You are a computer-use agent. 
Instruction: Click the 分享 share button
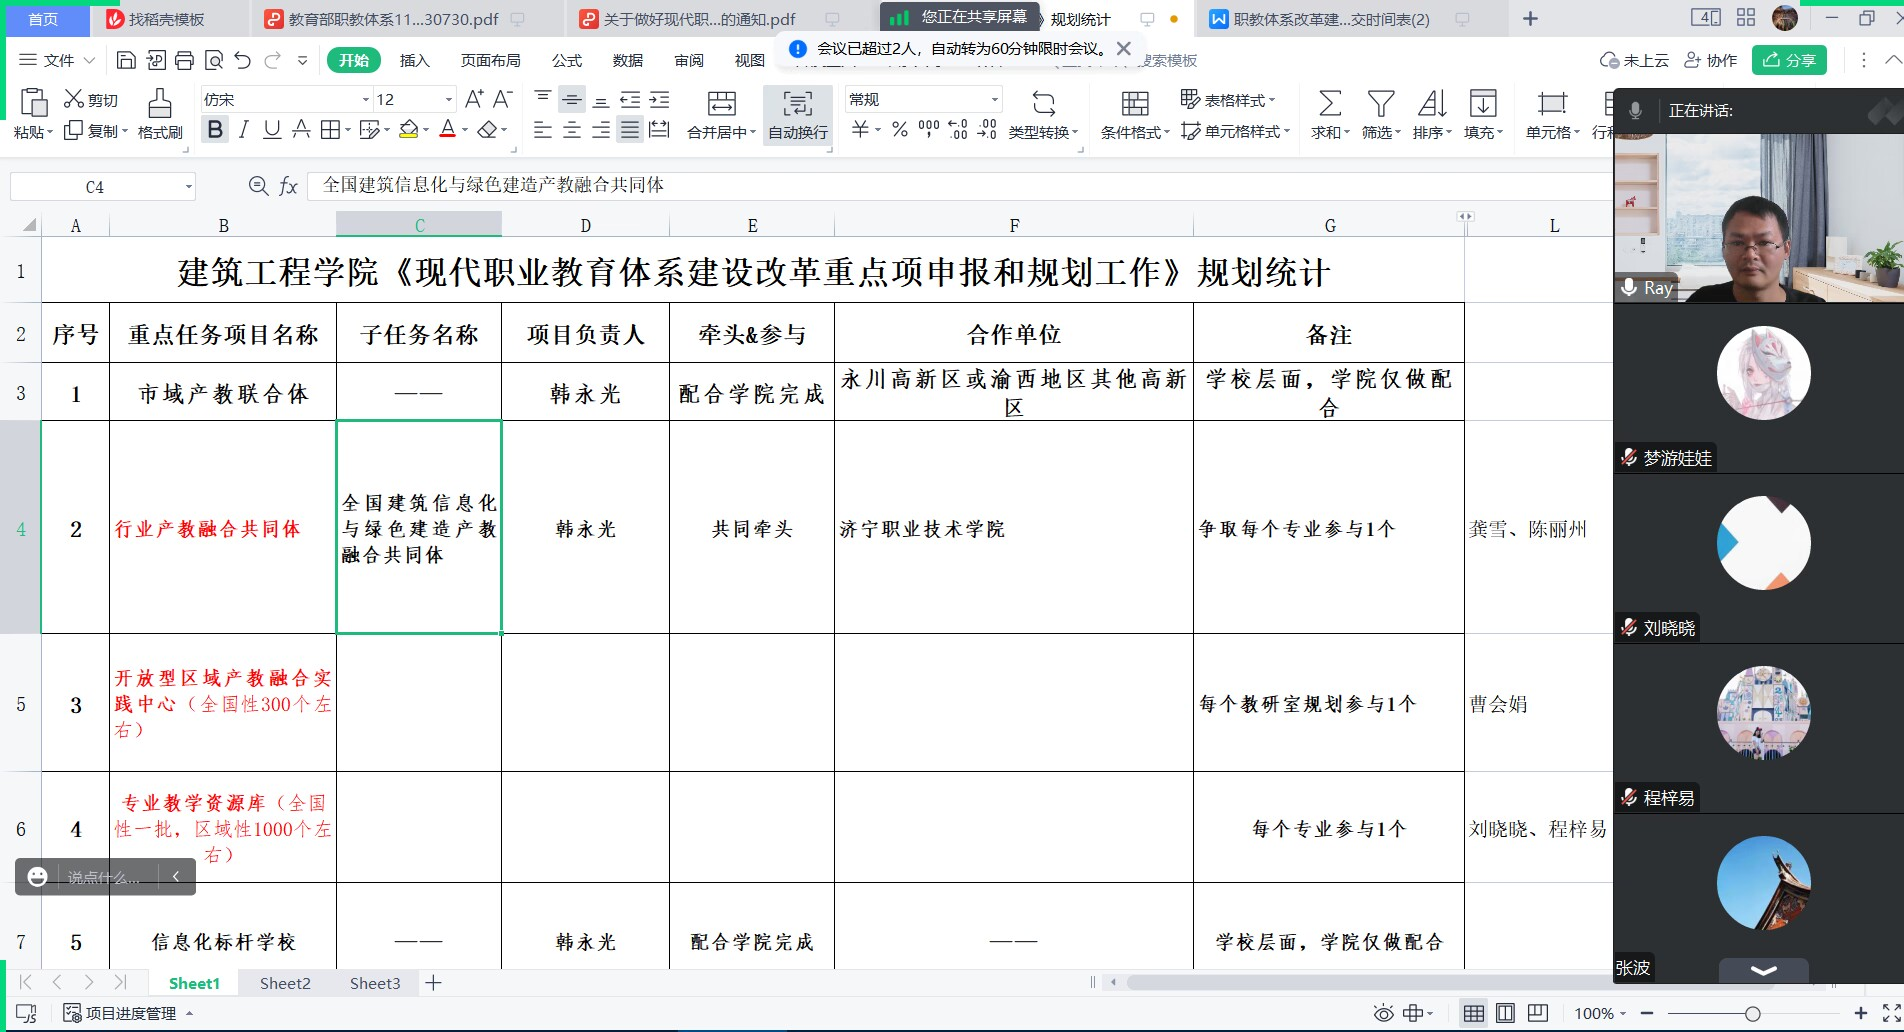(1789, 60)
